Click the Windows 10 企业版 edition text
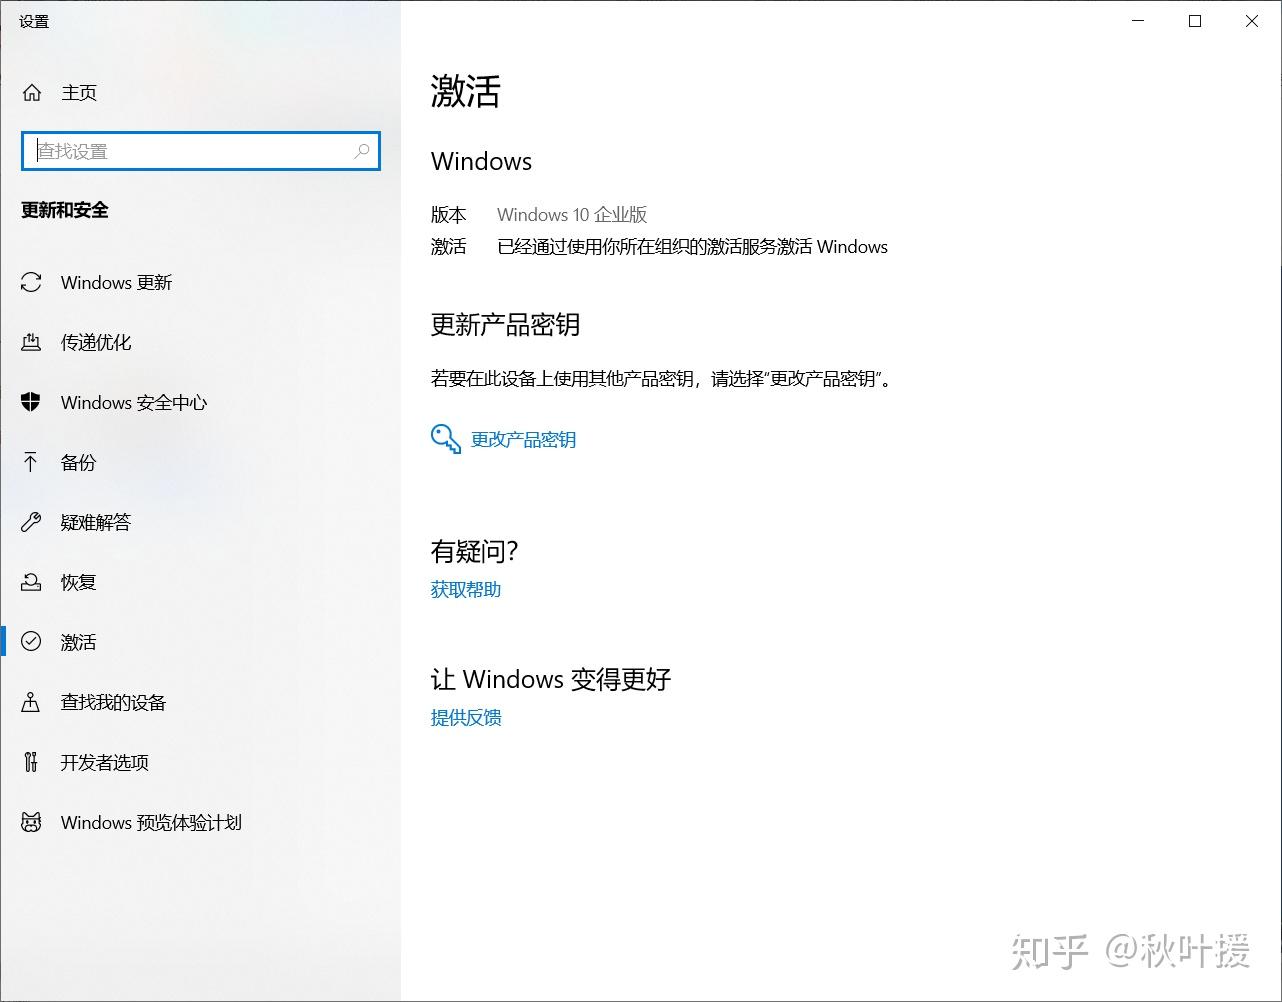The height and width of the screenshot is (1002, 1282). click(x=572, y=215)
